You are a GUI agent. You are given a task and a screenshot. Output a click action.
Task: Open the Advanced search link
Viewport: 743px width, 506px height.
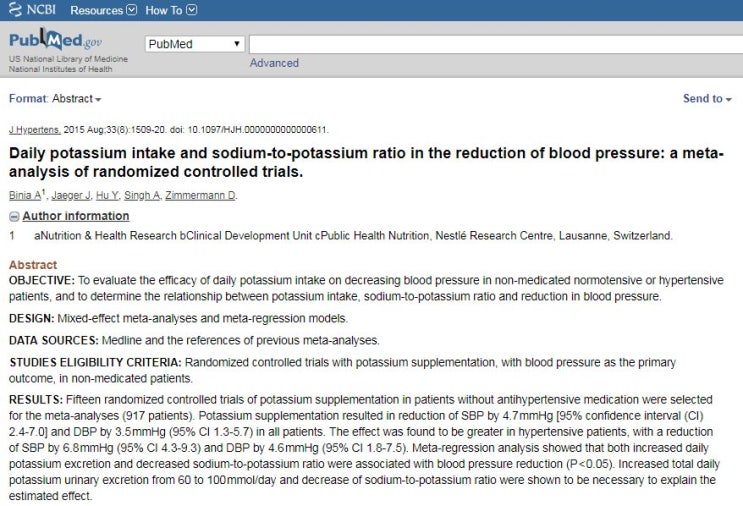274,63
